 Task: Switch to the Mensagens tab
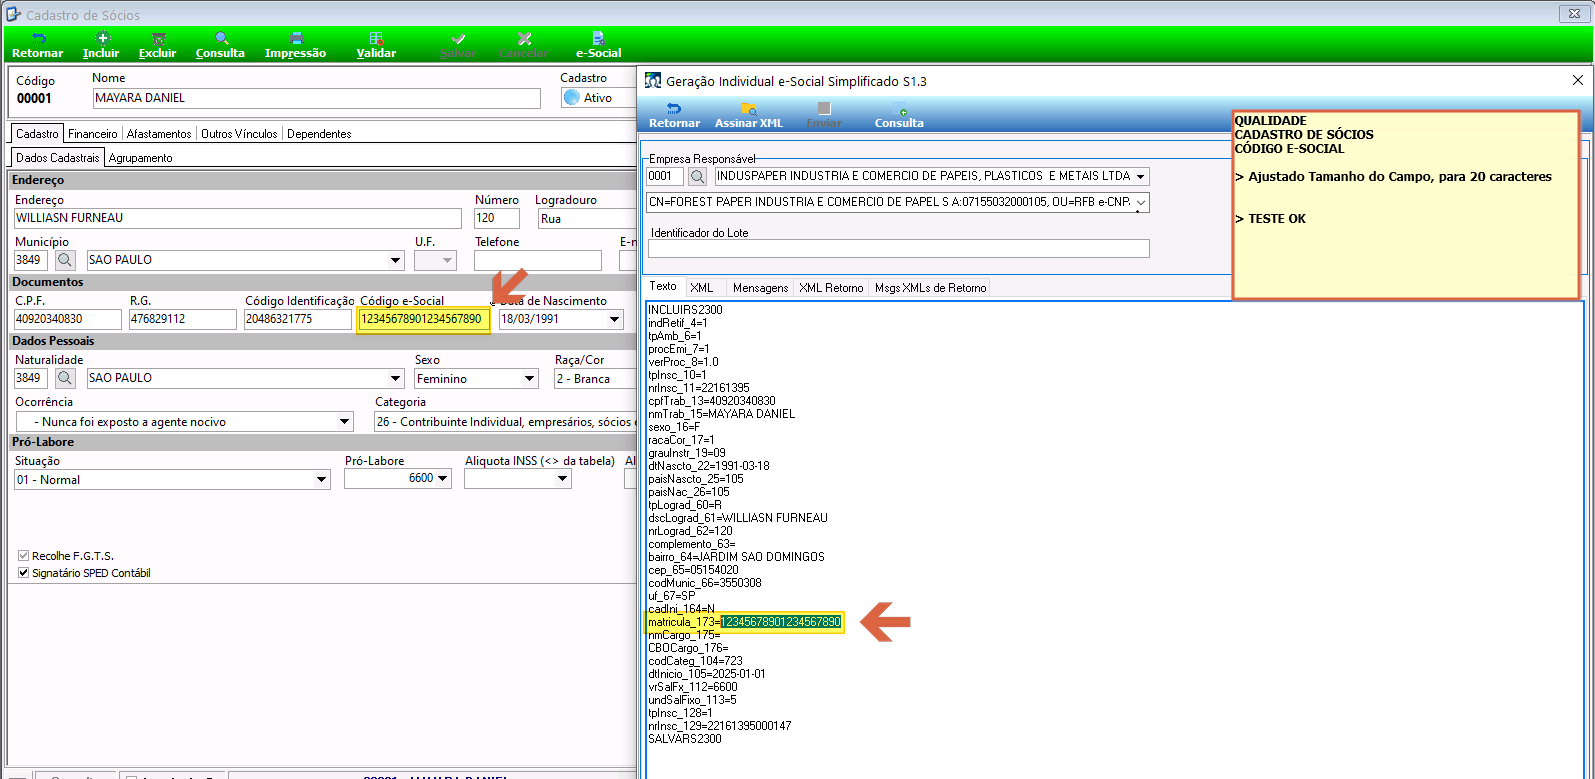pos(760,287)
